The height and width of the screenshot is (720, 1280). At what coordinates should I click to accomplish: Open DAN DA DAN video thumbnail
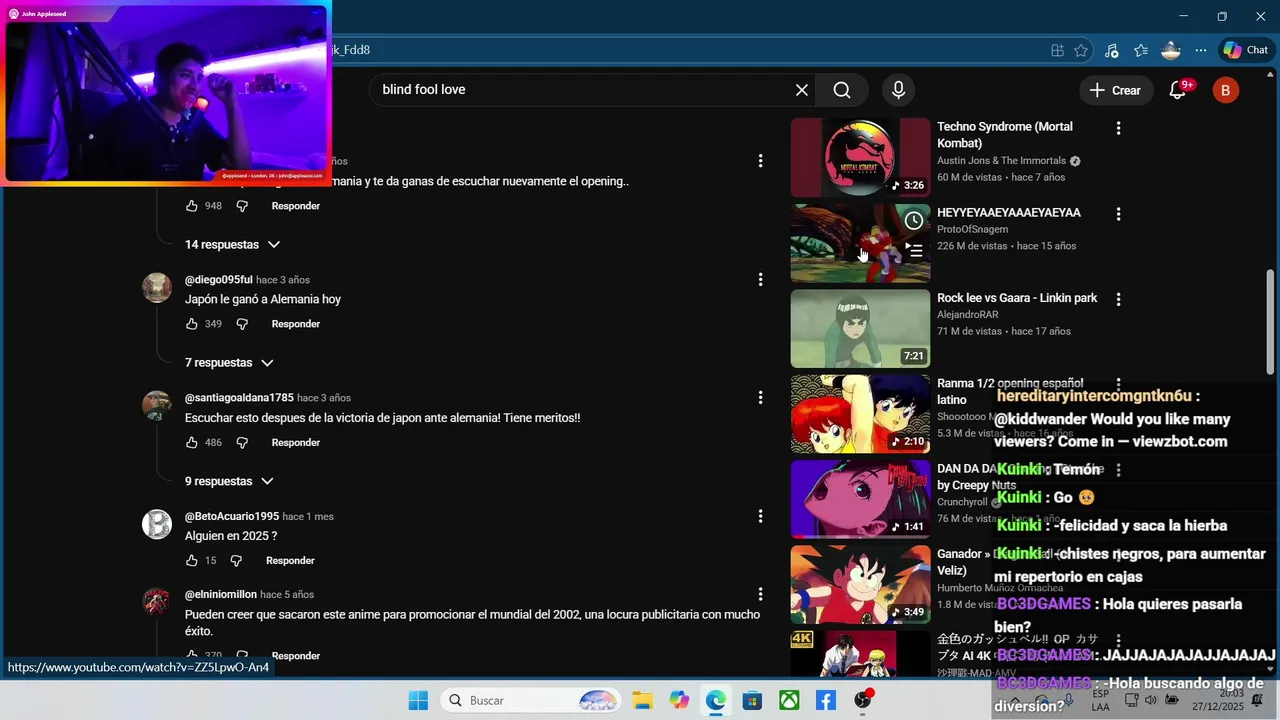coord(860,499)
